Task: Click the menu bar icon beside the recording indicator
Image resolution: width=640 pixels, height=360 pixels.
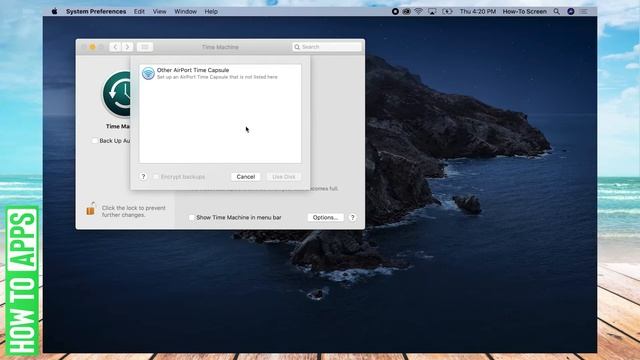Action: click(x=407, y=11)
